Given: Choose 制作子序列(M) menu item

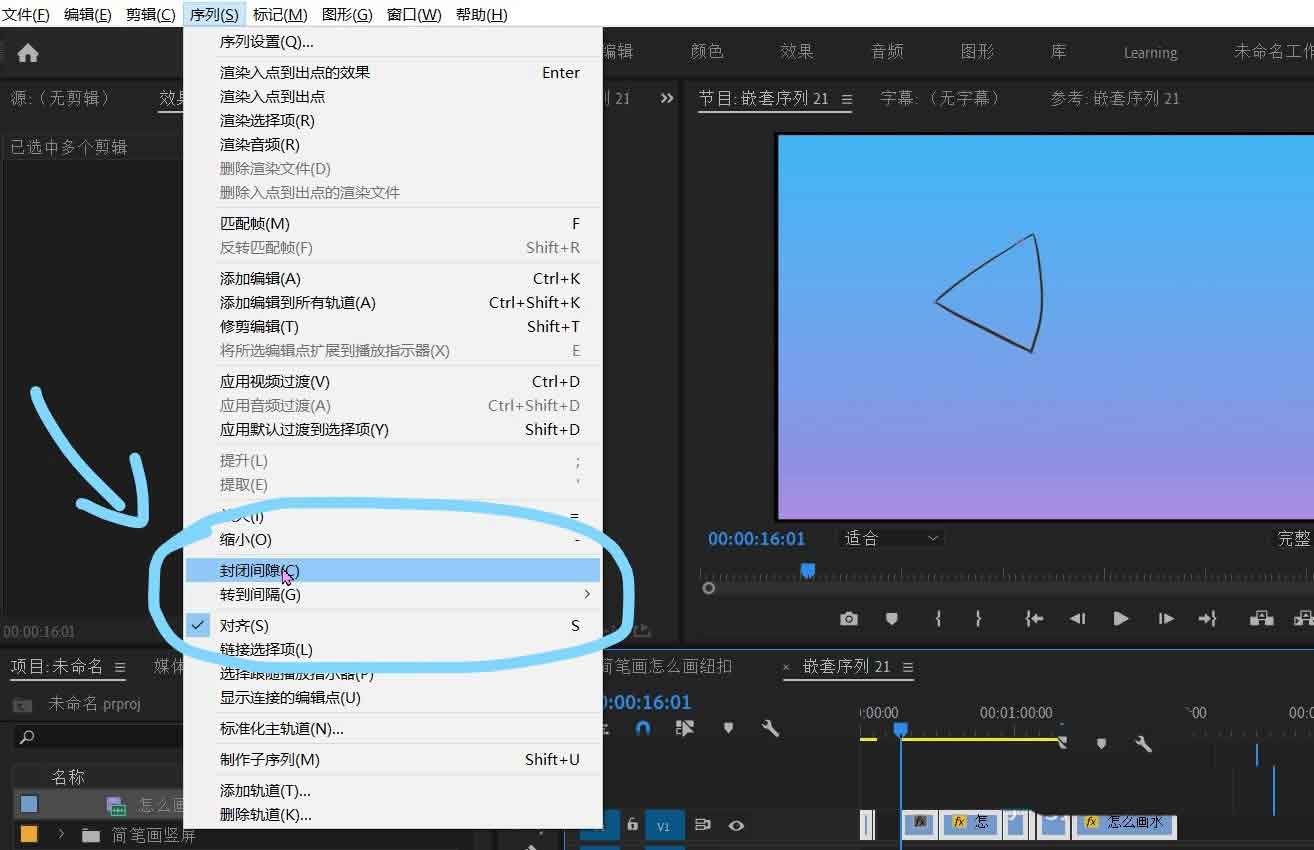Looking at the screenshot, I should [x=393, y=759].
